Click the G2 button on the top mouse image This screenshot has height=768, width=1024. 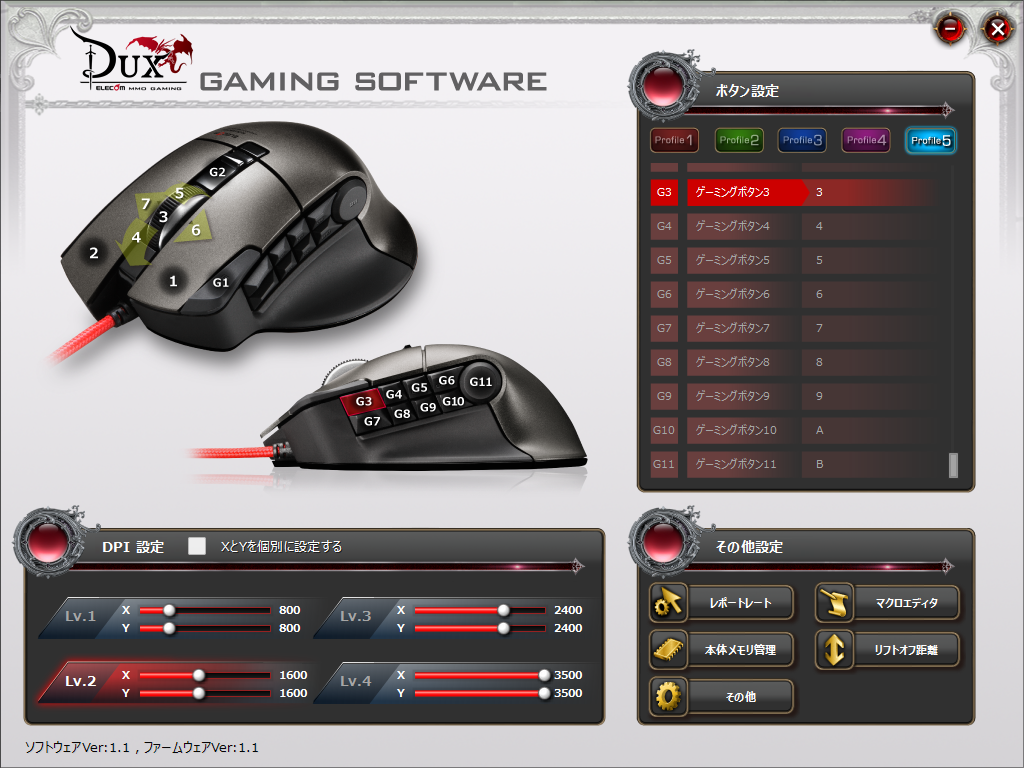tap(217, 172)
